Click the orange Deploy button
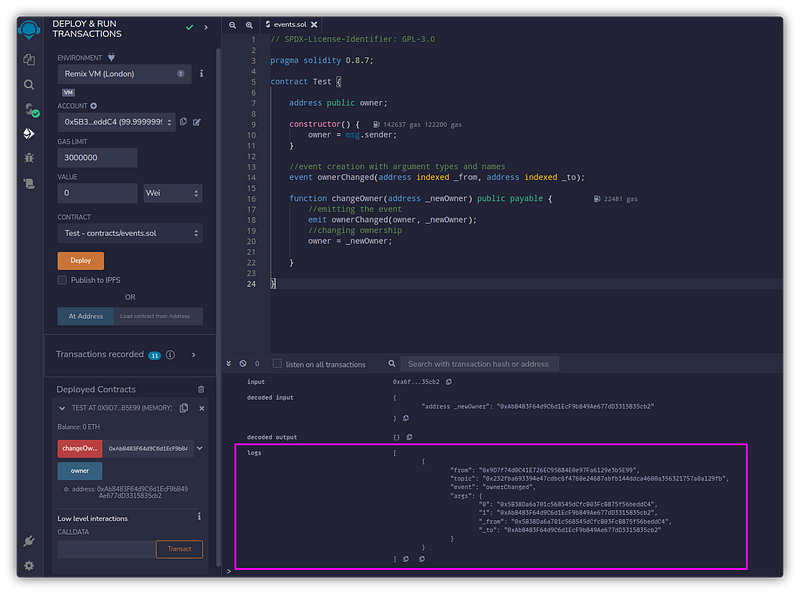 pos(80,260)
